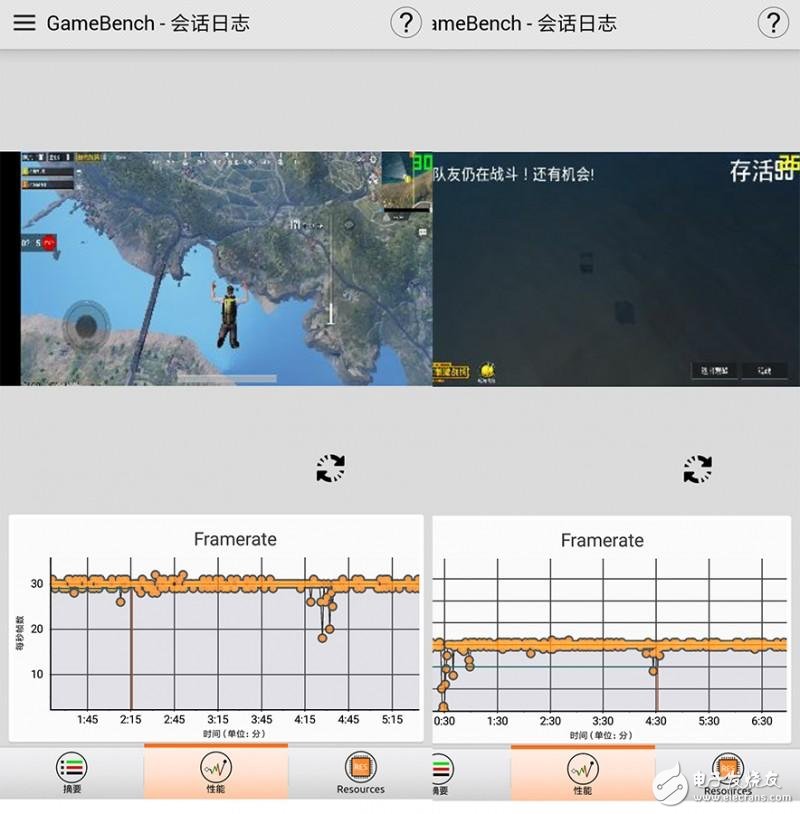Click the 3:30 time label on right chart
The image size is (800, 814).
tap(603, 721)
